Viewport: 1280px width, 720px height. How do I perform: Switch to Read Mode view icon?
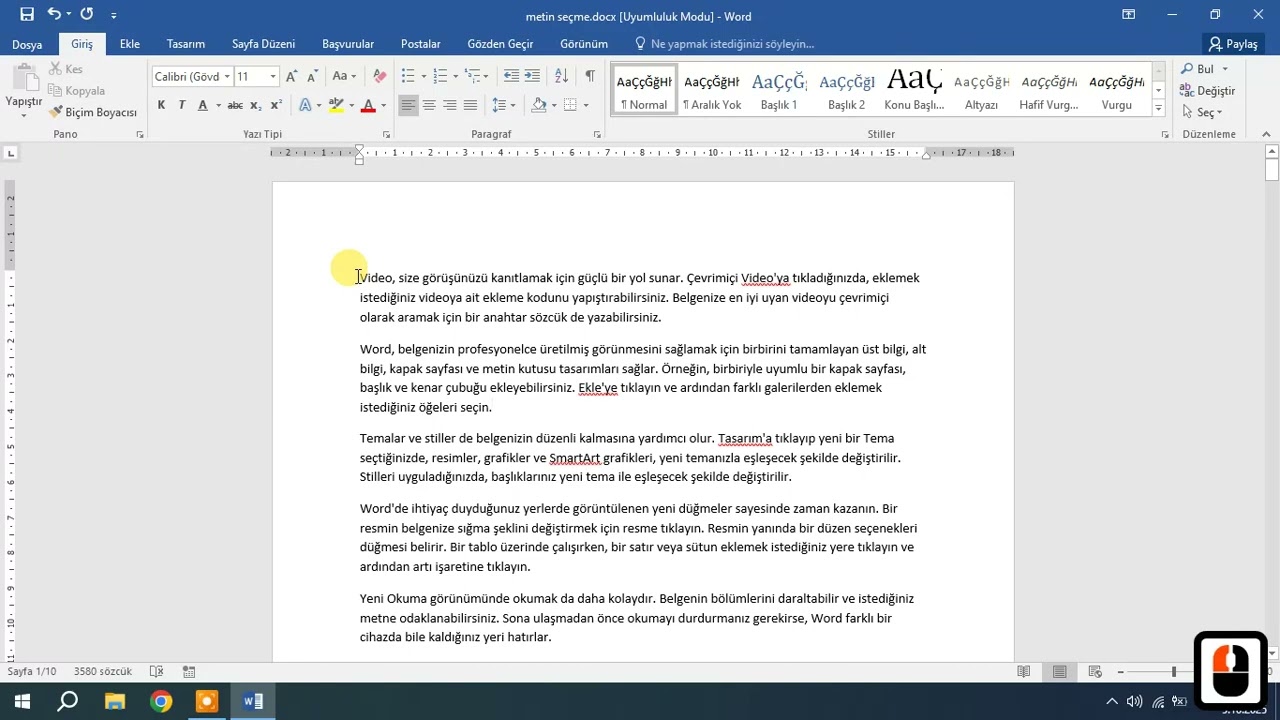tap(1023, 672)
